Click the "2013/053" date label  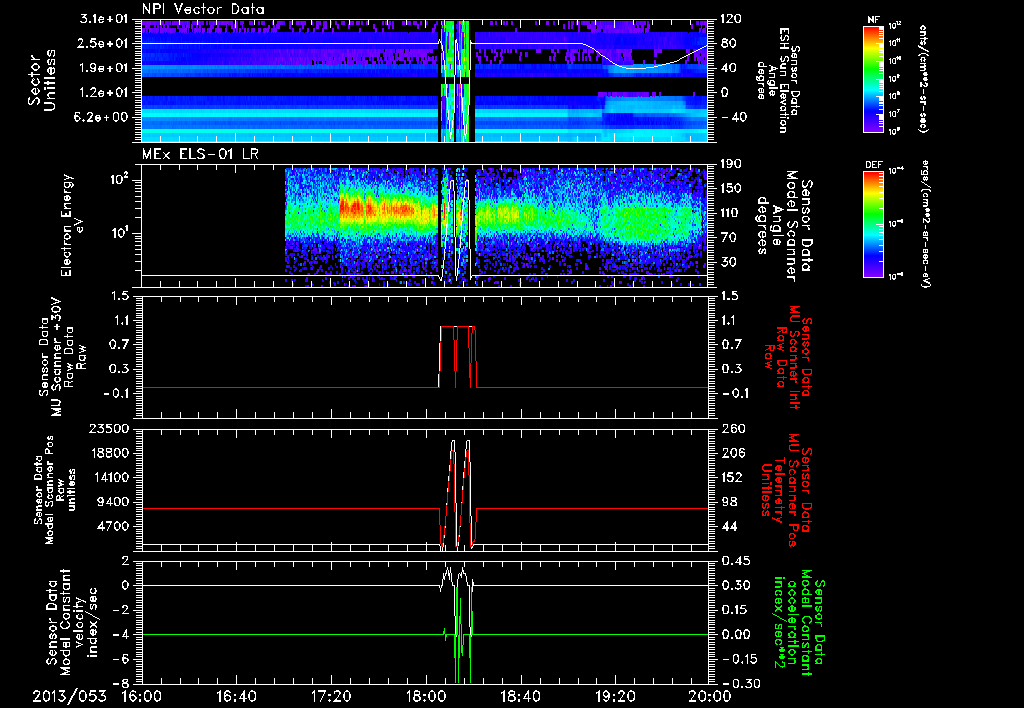[70, 696]
